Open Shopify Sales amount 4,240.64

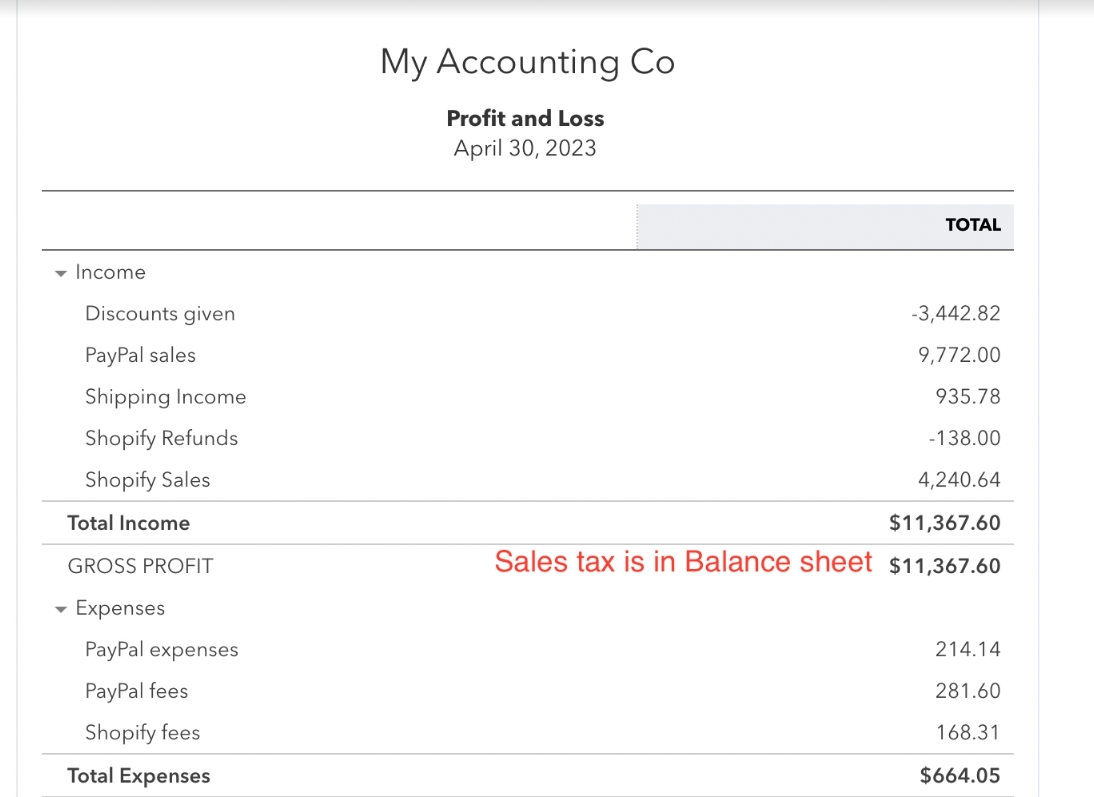959,480
